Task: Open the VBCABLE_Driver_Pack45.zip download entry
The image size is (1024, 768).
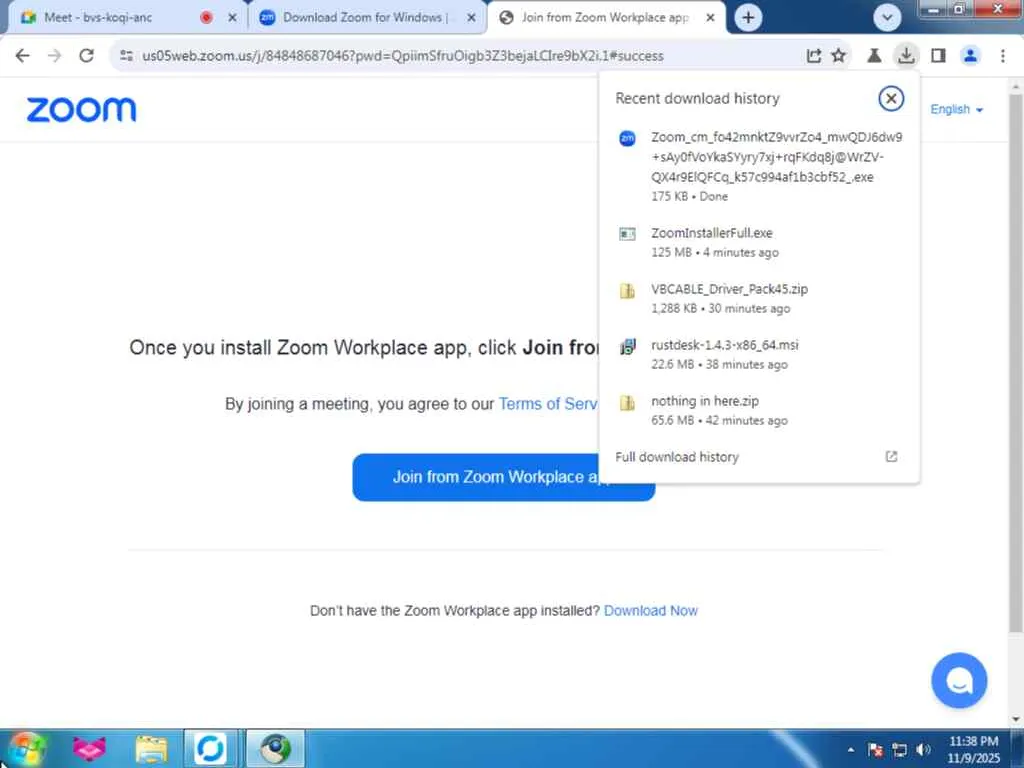Action: pyautogui.click(x=759, y=298)
